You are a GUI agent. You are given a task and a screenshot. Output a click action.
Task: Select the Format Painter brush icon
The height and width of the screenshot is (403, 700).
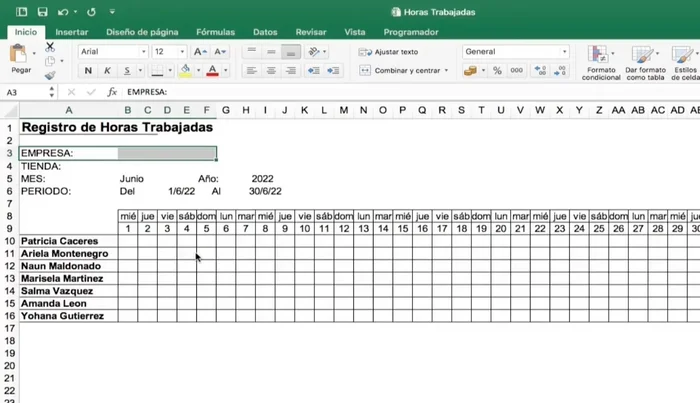(50, 75)
